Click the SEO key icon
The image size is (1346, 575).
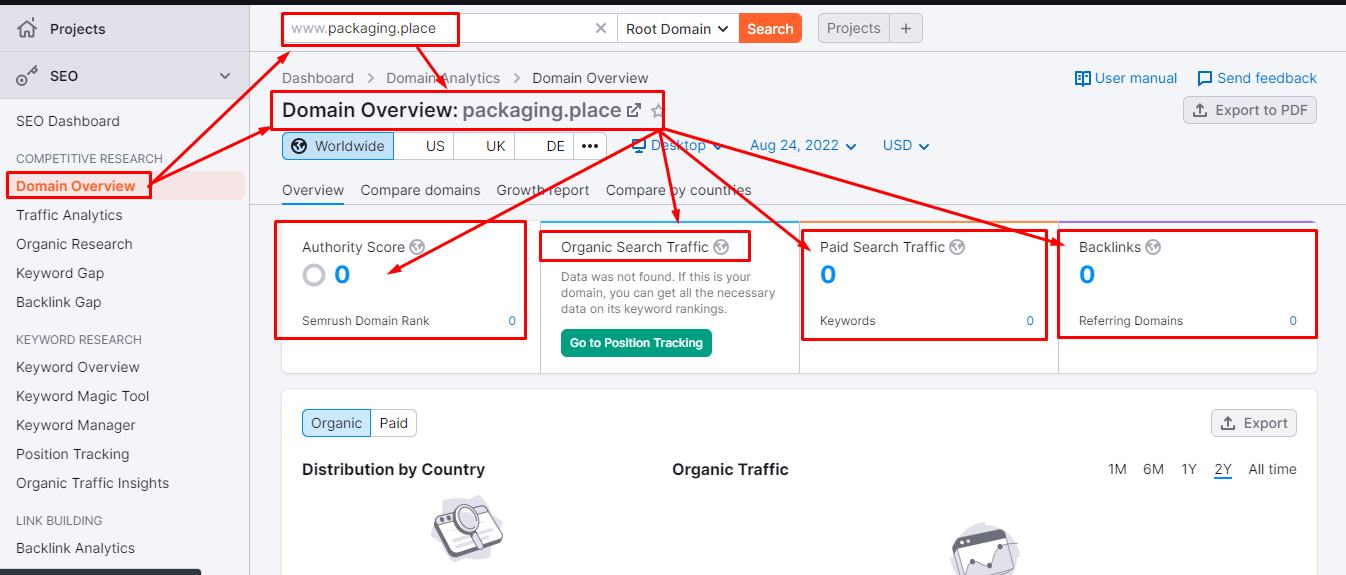tap(27, 76)
